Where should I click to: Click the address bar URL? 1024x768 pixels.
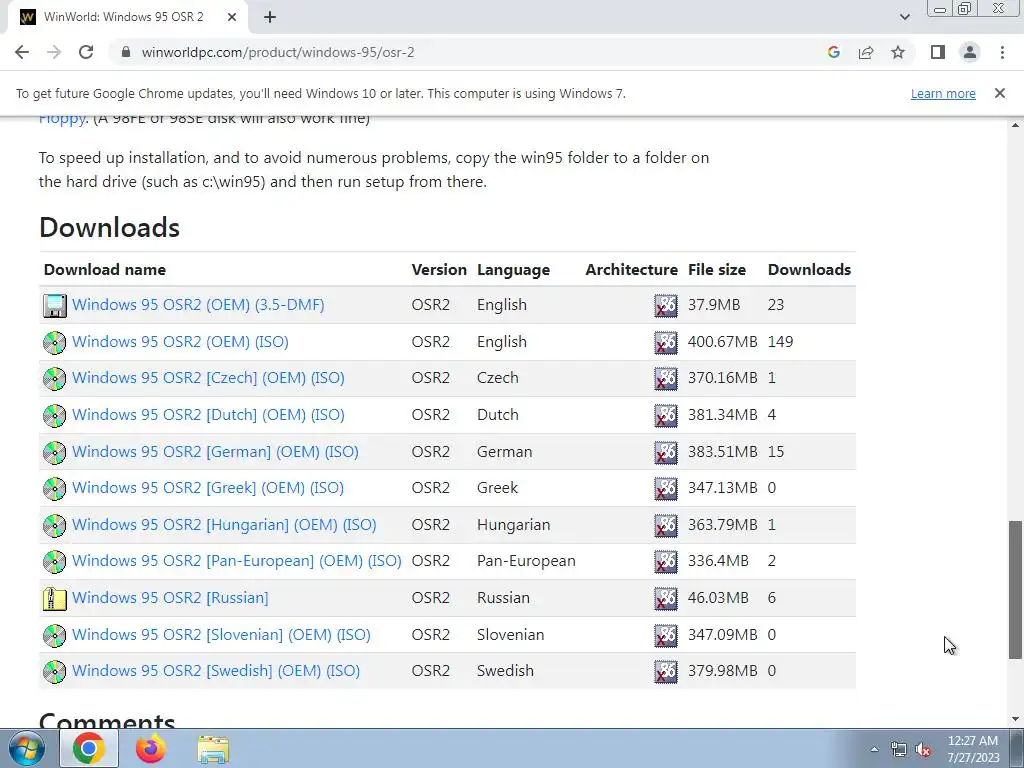click(x=278, y=52)
